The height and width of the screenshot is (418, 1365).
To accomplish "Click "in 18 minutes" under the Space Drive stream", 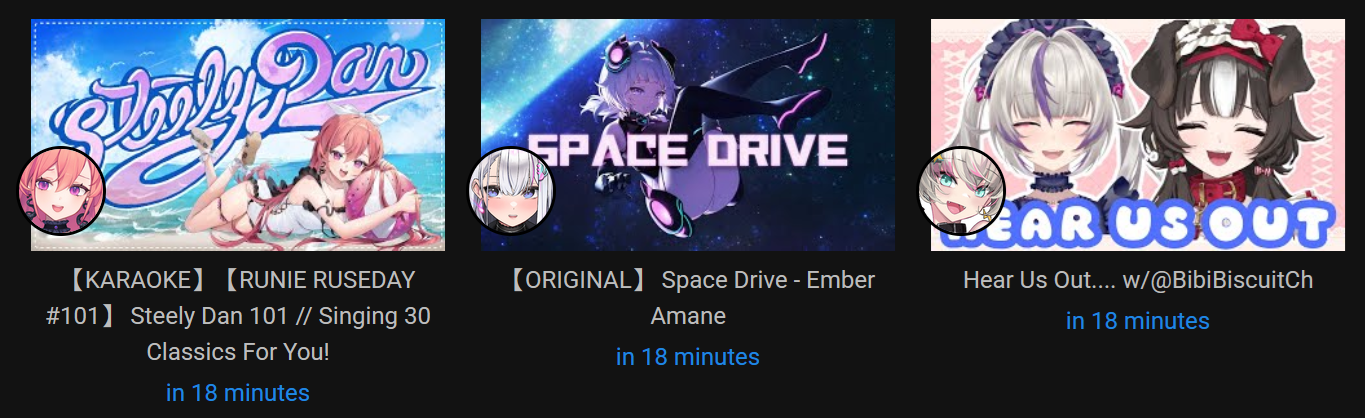I will (688, 357).
